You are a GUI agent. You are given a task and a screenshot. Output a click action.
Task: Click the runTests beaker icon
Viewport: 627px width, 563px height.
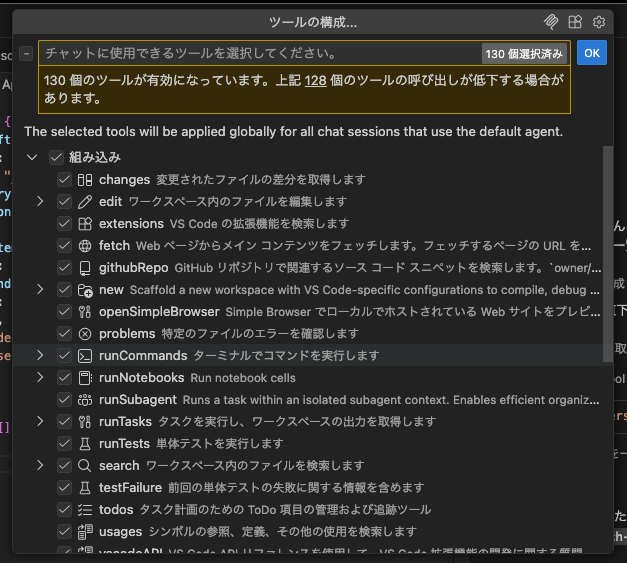(x=85, y=444)
